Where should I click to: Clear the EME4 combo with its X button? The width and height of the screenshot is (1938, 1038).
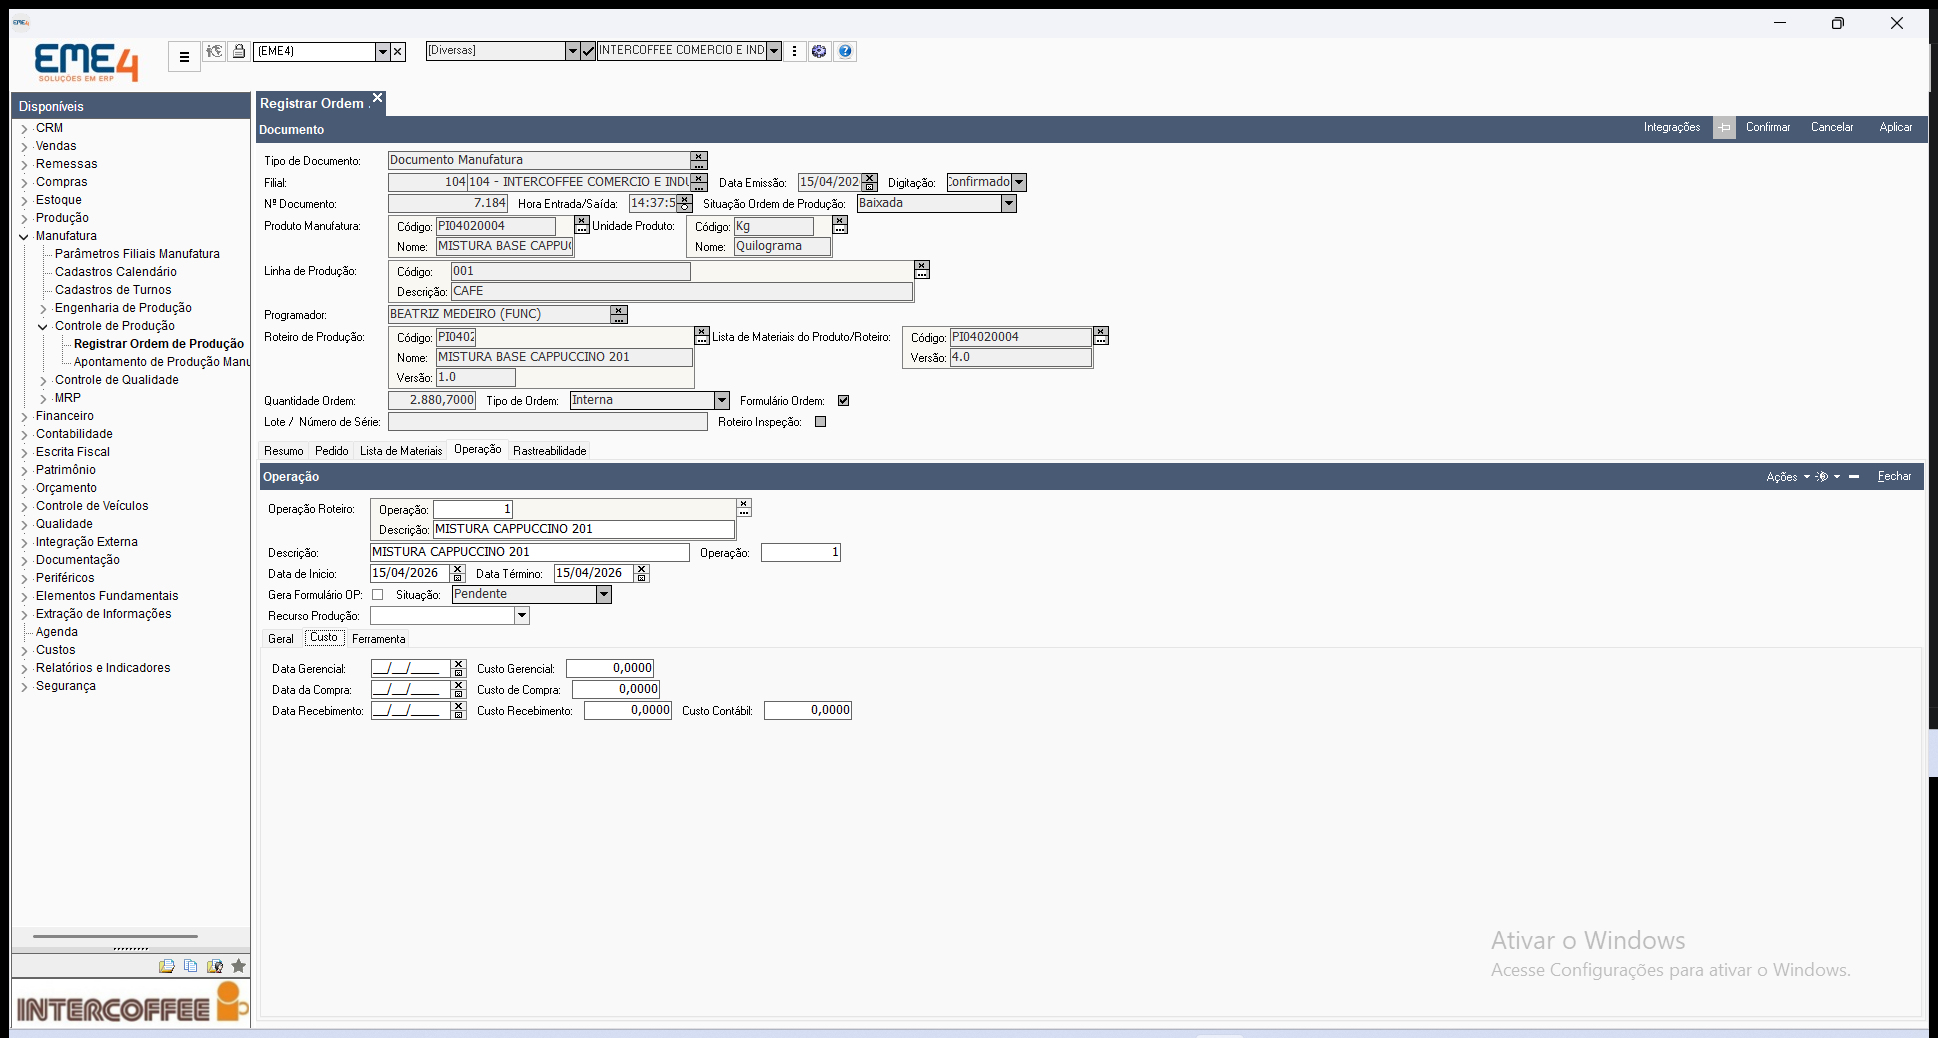[x=398, y=51]
